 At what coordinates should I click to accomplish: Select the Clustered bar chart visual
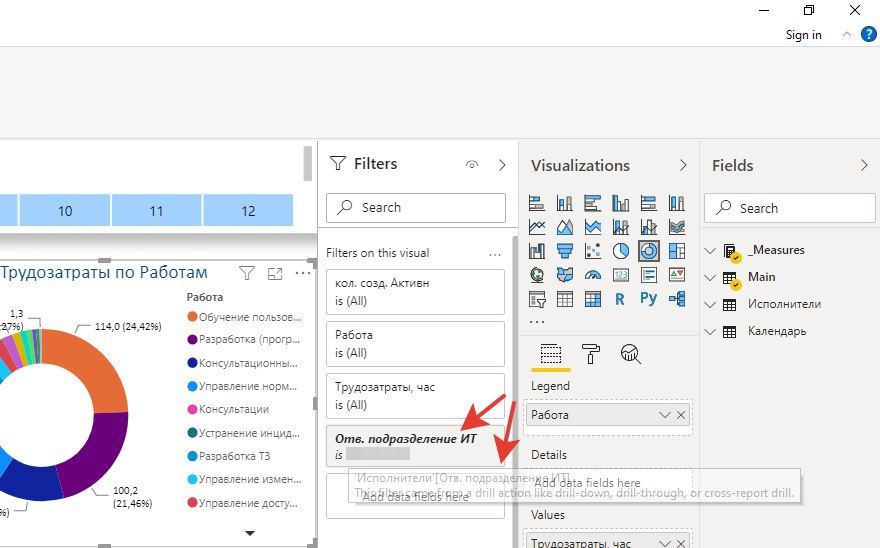[593, 203]
